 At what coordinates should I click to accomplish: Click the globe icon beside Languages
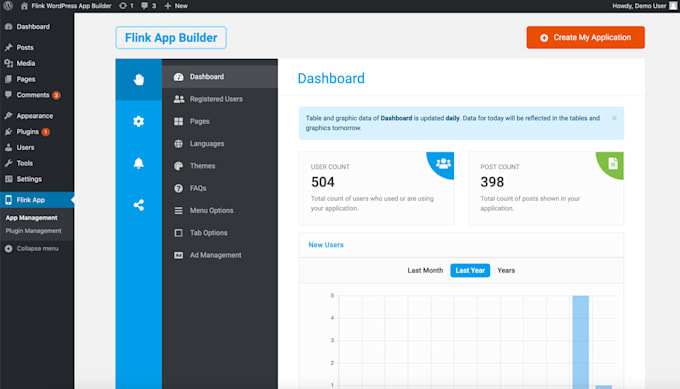178,144
